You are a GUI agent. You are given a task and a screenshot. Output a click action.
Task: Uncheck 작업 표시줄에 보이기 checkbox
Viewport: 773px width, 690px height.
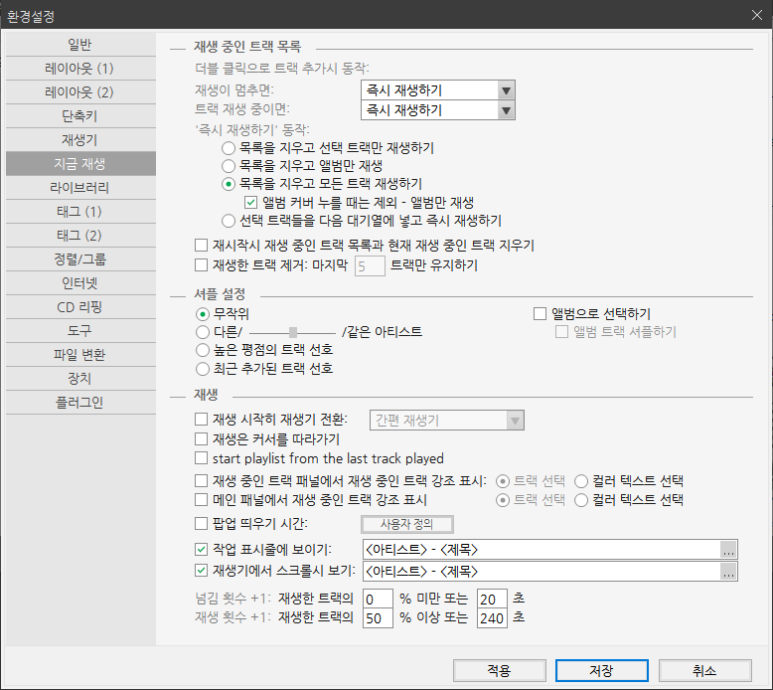[x=201, y=549]
